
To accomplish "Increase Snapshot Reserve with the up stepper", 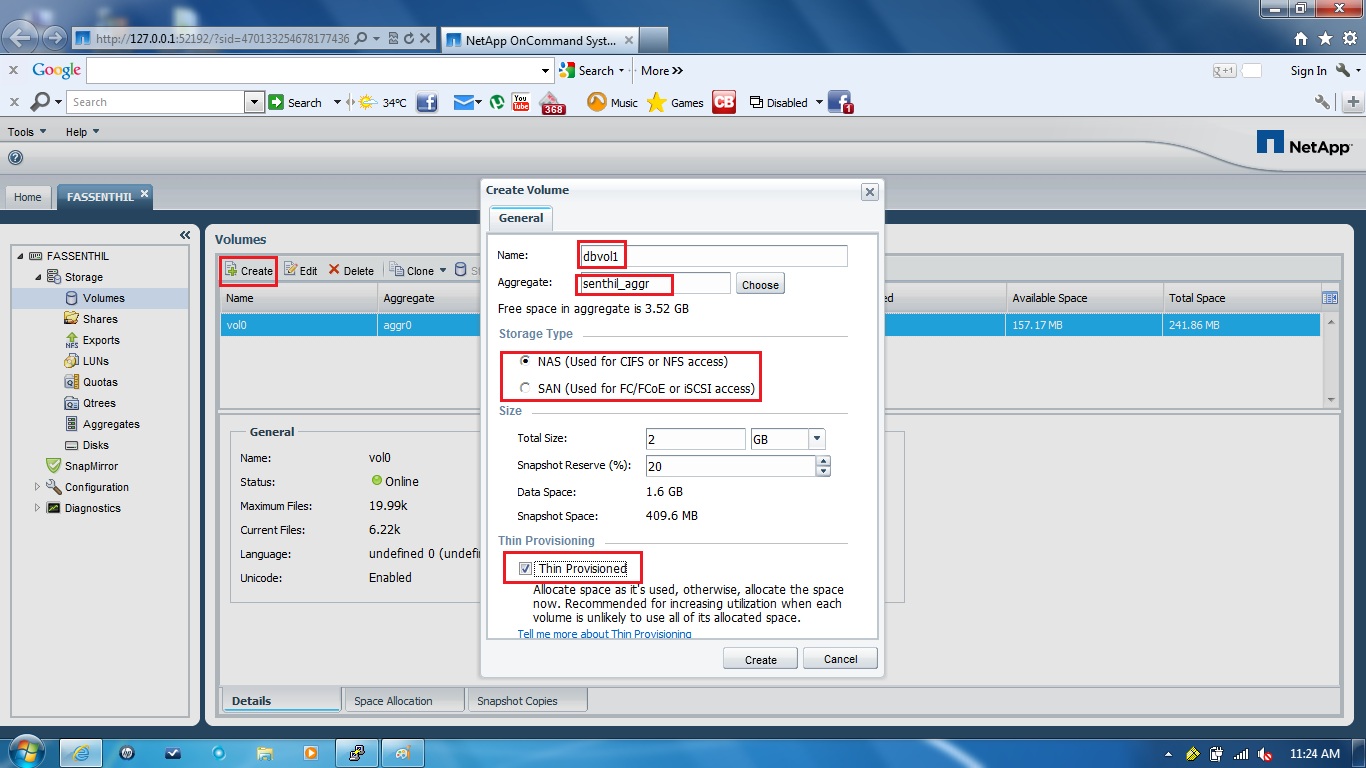I will tap(822, 461).
